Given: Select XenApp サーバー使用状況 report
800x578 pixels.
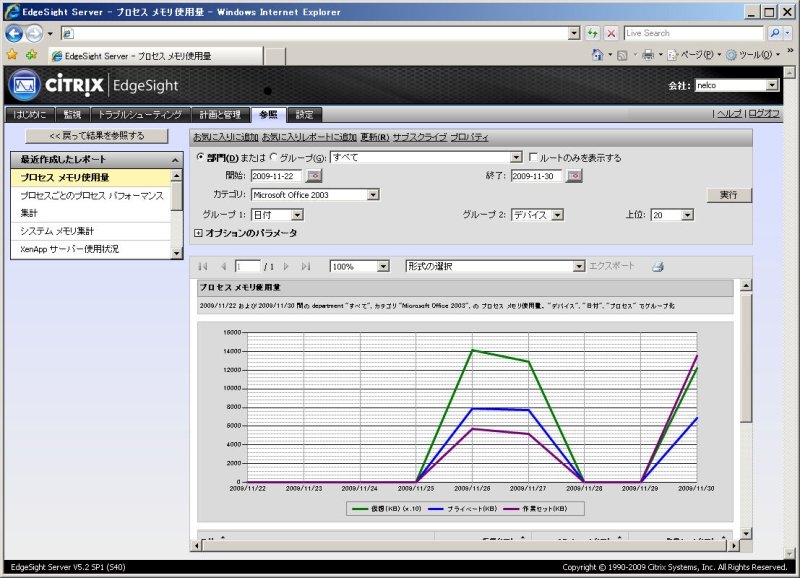Looking at the screenshot, I should [x=91, y=249].
